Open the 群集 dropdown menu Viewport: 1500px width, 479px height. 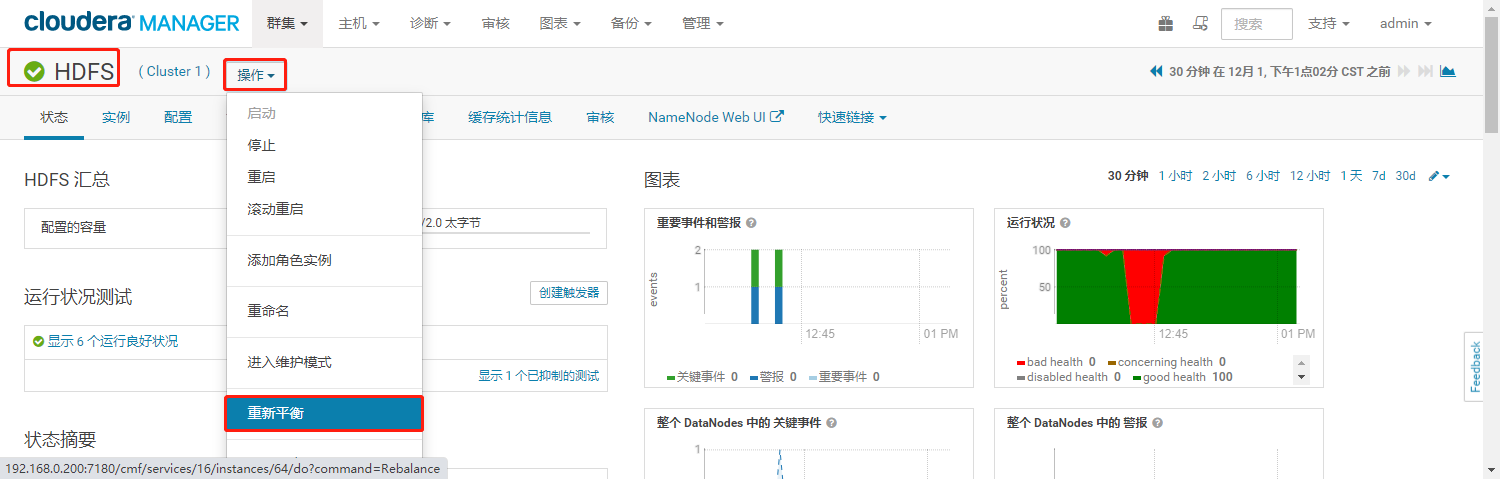point(287,23)
